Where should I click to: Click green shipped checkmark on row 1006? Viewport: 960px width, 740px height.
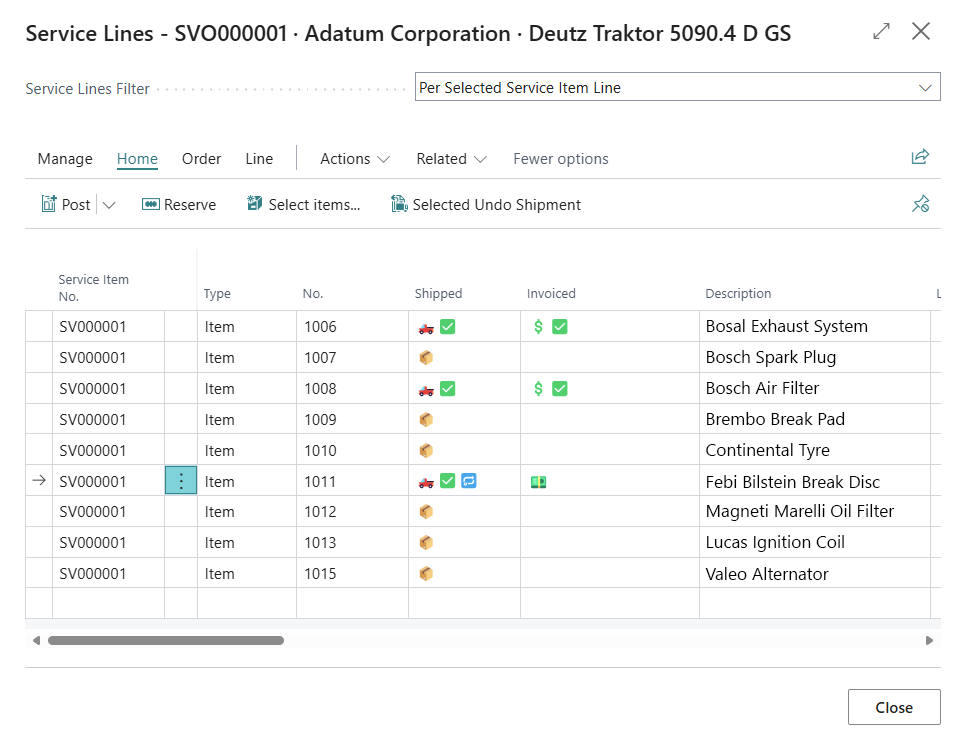[x=448, y=326]
